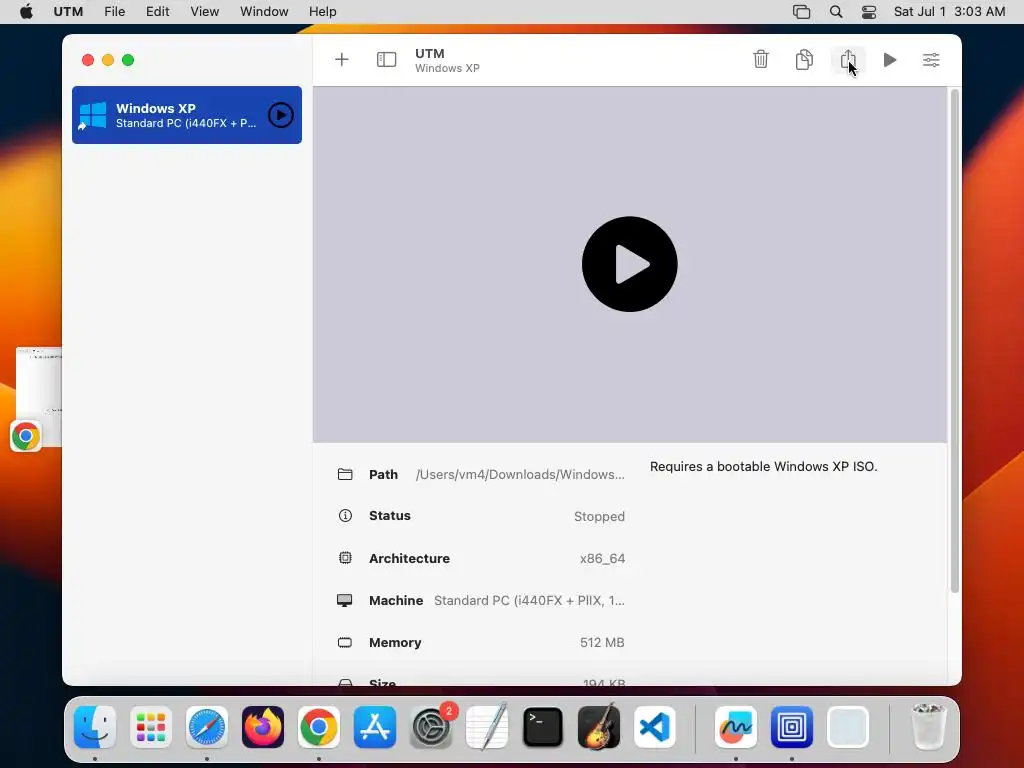Click the x86_64 architecture value

pyautogui.click(x=602, y=558)
